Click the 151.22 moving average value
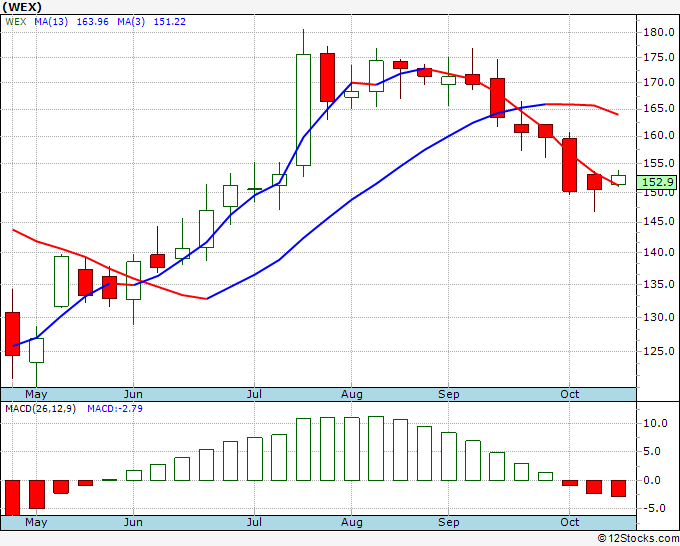680x546 pixels. click(170, 21)
